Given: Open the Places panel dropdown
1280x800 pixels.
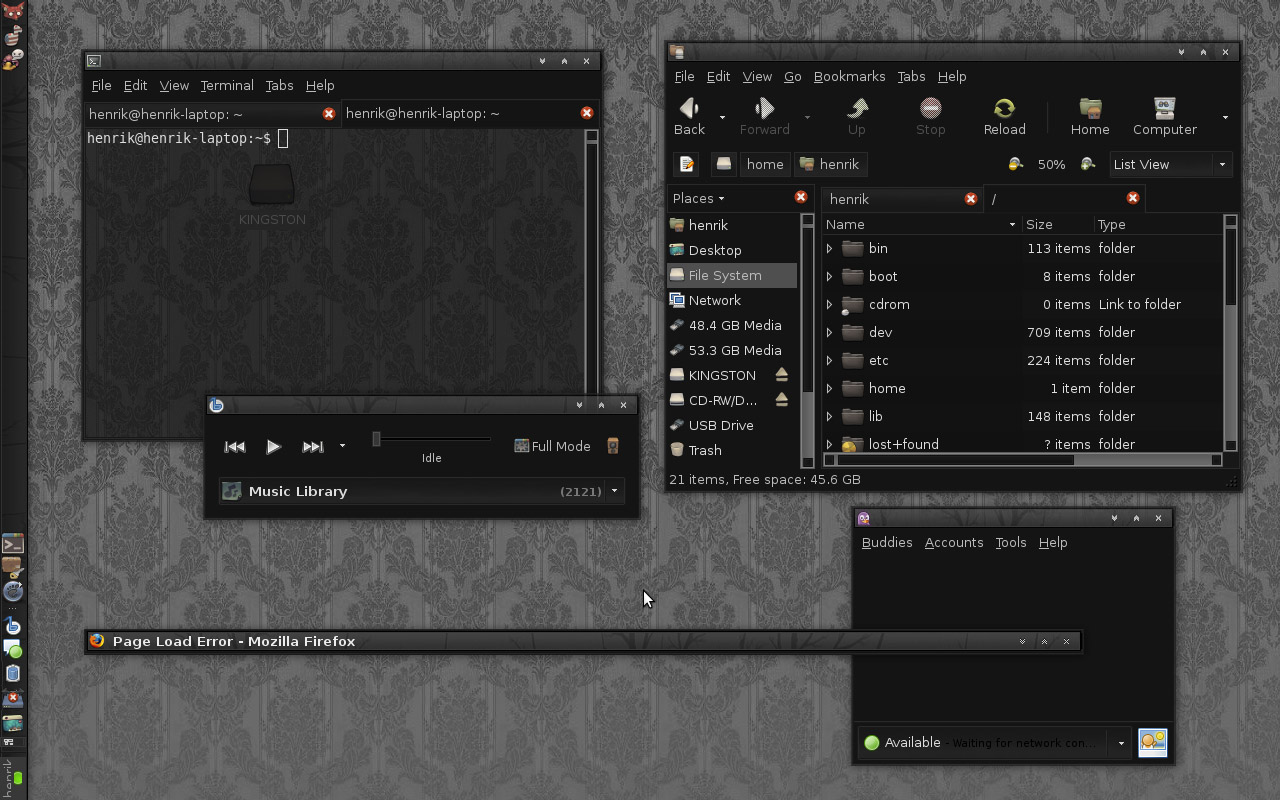Looking at the screenshot, I should (x=699, y=198).
